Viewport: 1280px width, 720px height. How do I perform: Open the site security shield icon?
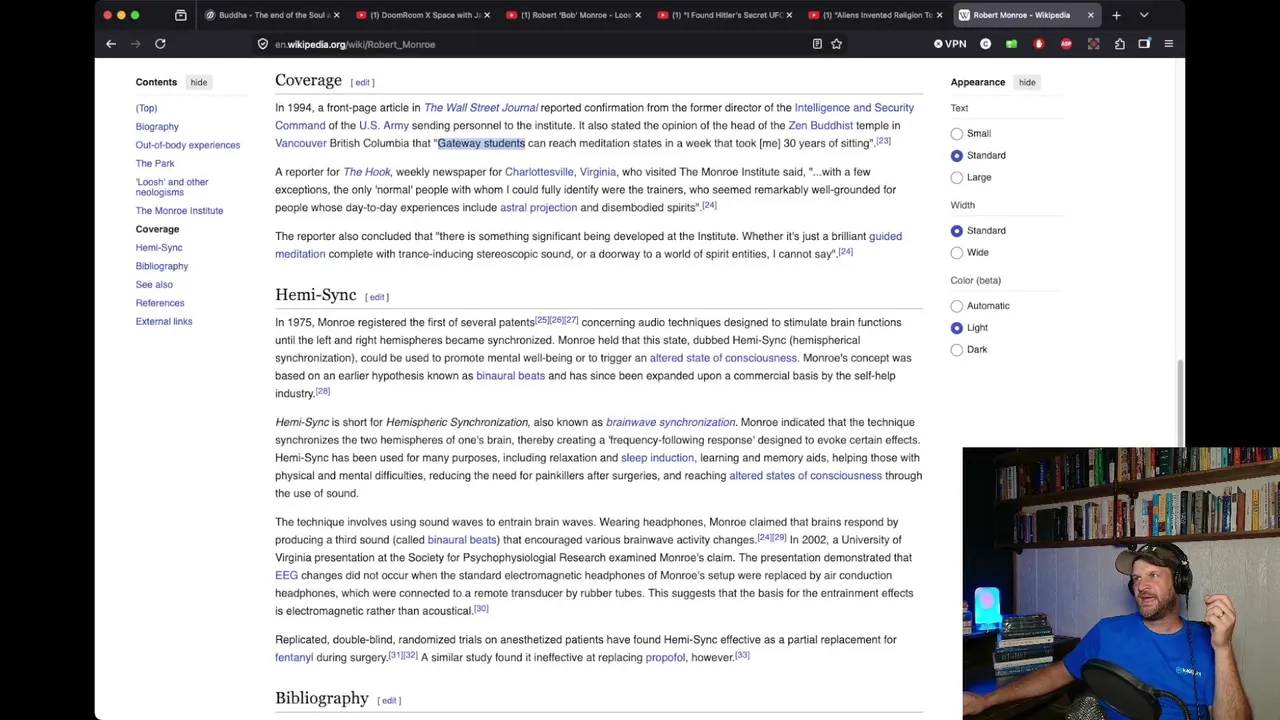[x=263, y=44]
